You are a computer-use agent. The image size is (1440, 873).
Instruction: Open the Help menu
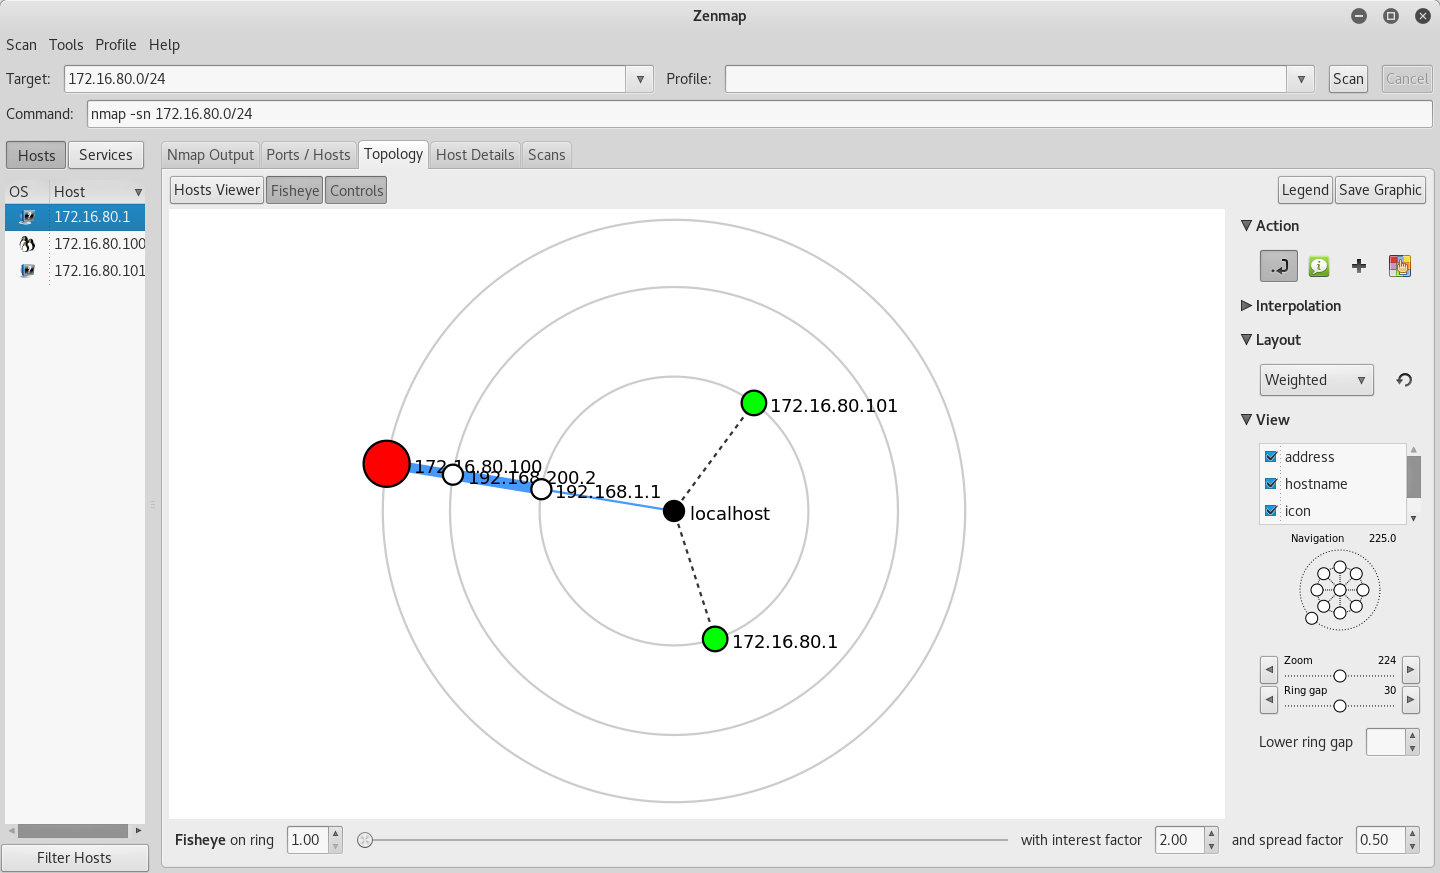(x=164, y=45)
